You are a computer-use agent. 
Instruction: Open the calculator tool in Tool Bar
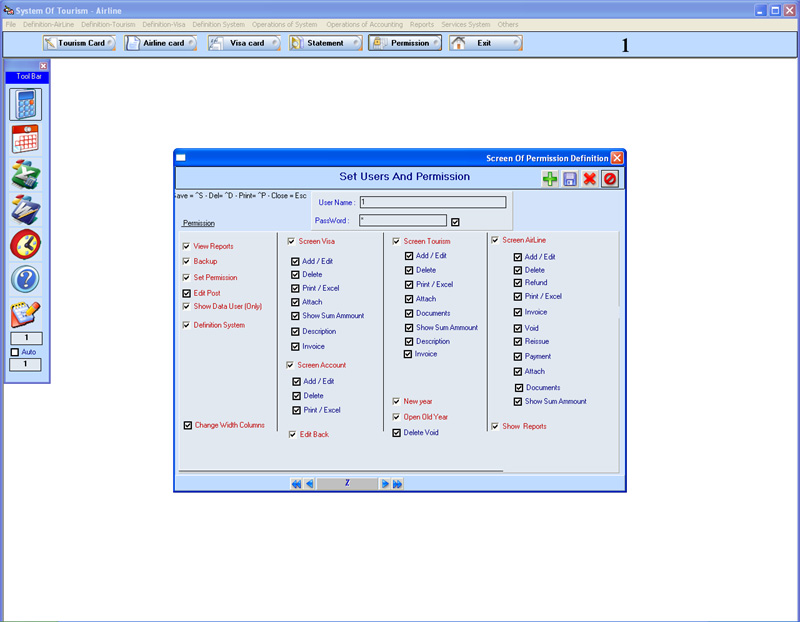(26, 104)
